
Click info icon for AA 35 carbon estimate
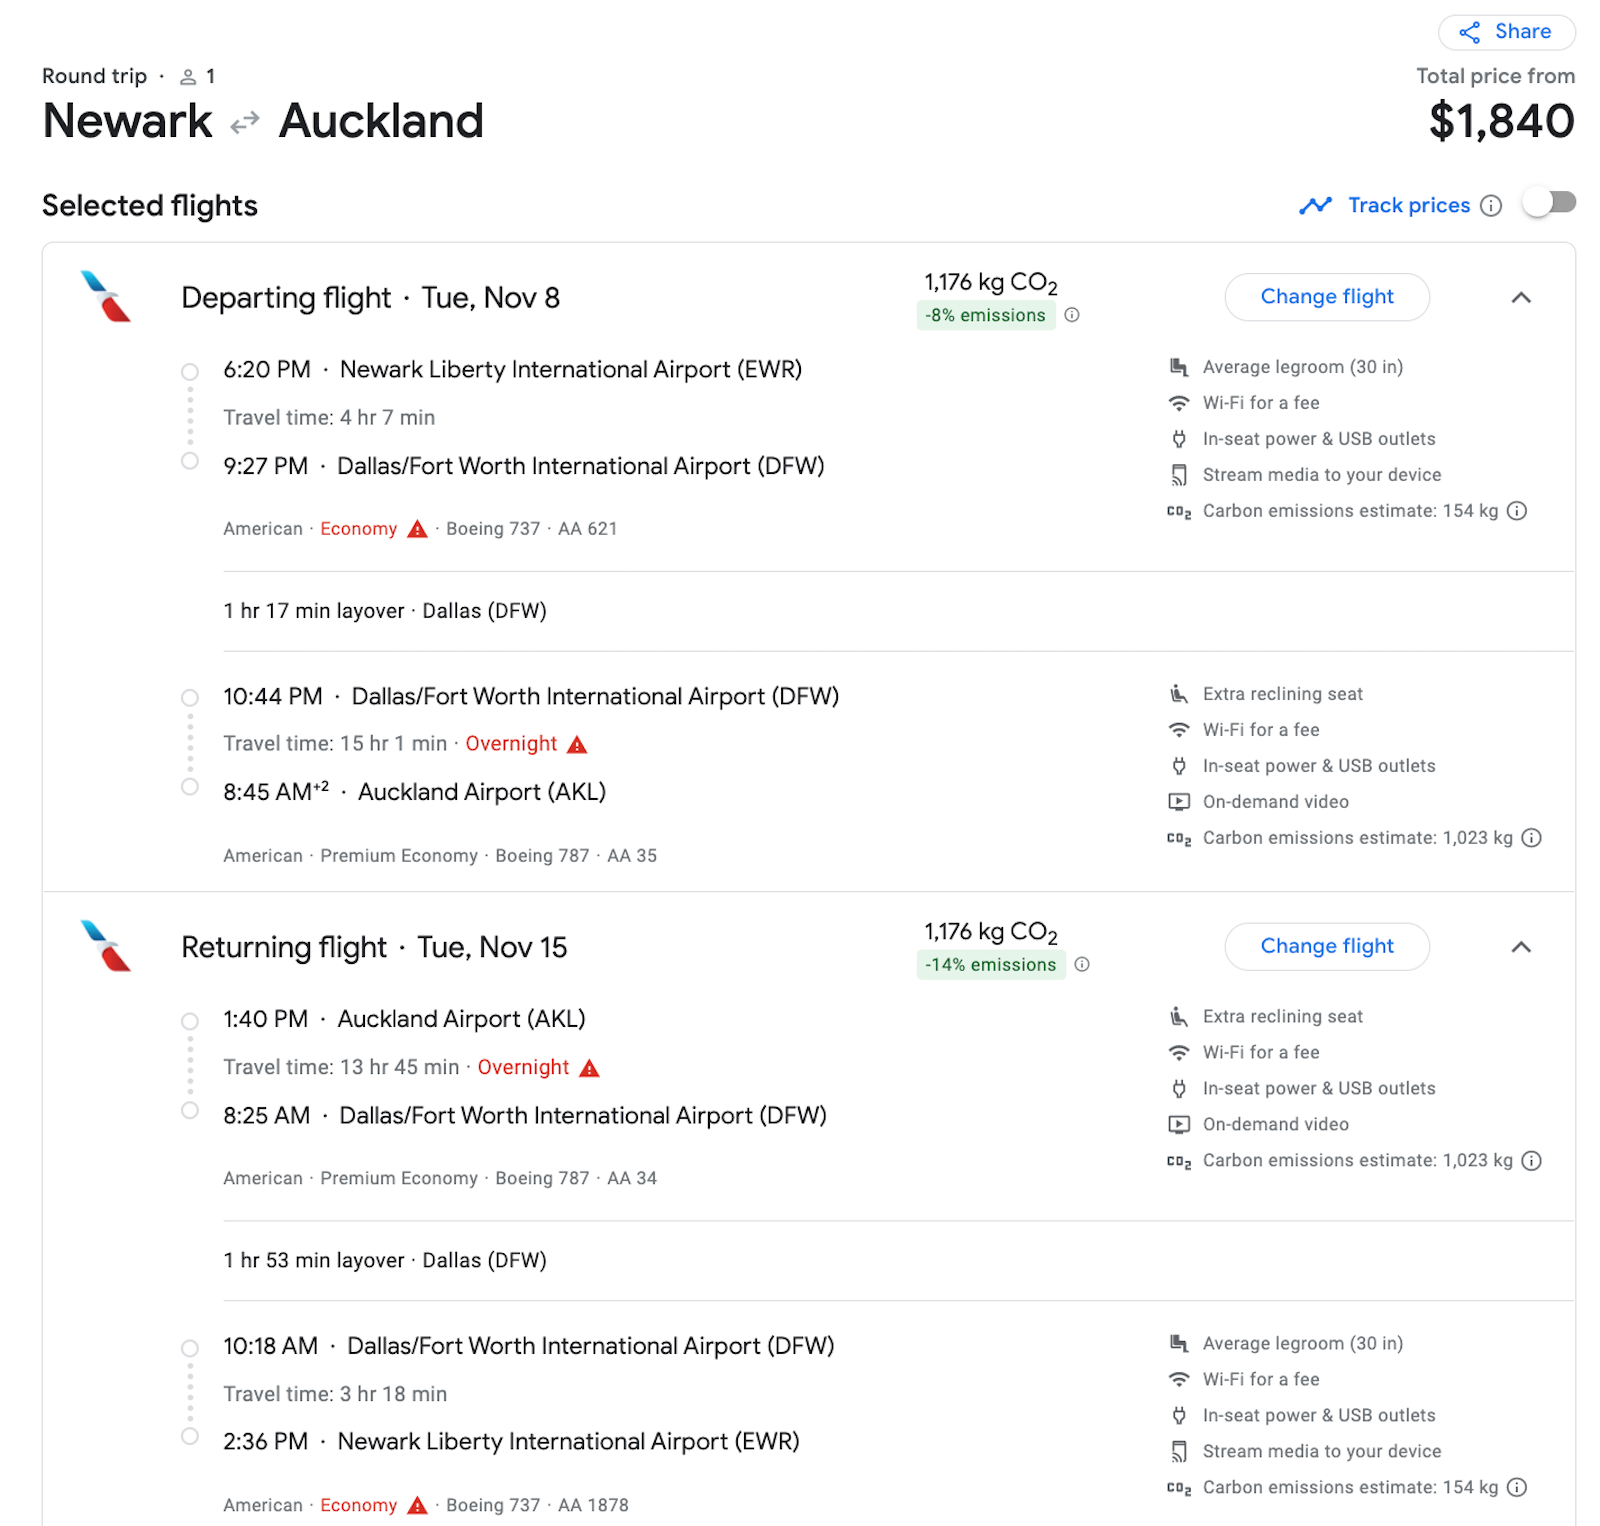pos(1531,838)
